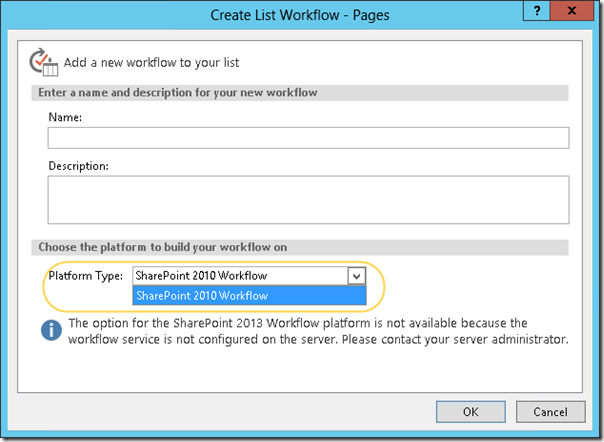Expand the Platform Type dropdown arrow
Screen dimensions: 604x442
[x=356, y=276]
